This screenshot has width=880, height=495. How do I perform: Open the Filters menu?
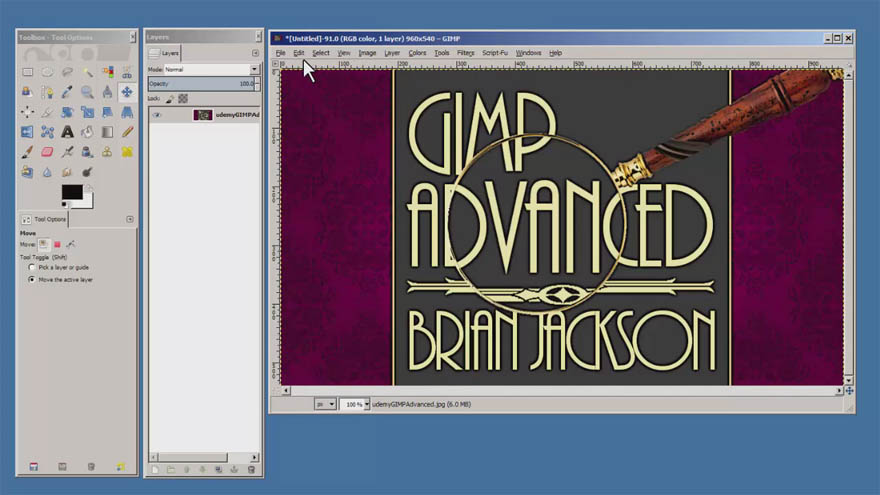[x=465, y=53]
